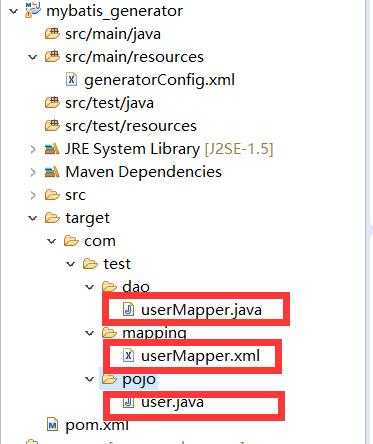The height and width of the screenshot is (444, 373).
Task: Select src/main/java label
Action: (113, 34)
